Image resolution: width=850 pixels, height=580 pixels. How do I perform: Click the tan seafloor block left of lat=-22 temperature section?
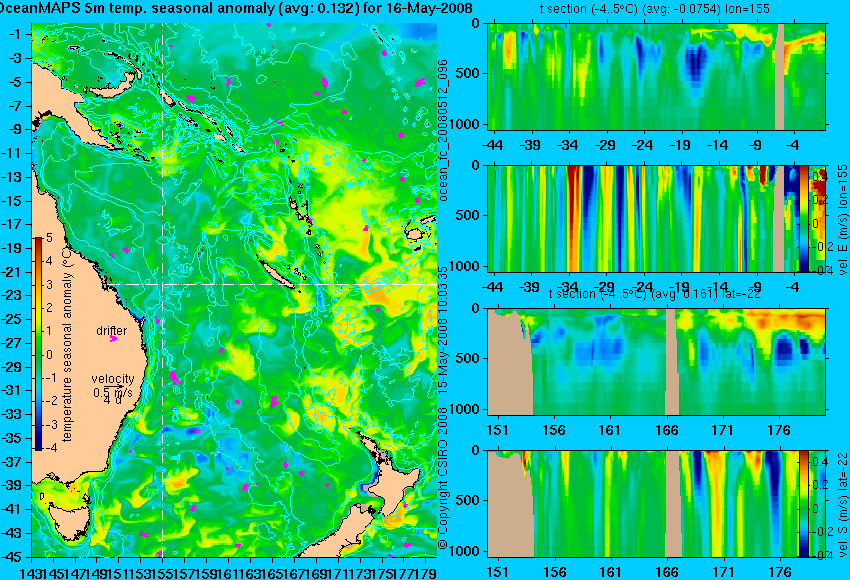508,363
